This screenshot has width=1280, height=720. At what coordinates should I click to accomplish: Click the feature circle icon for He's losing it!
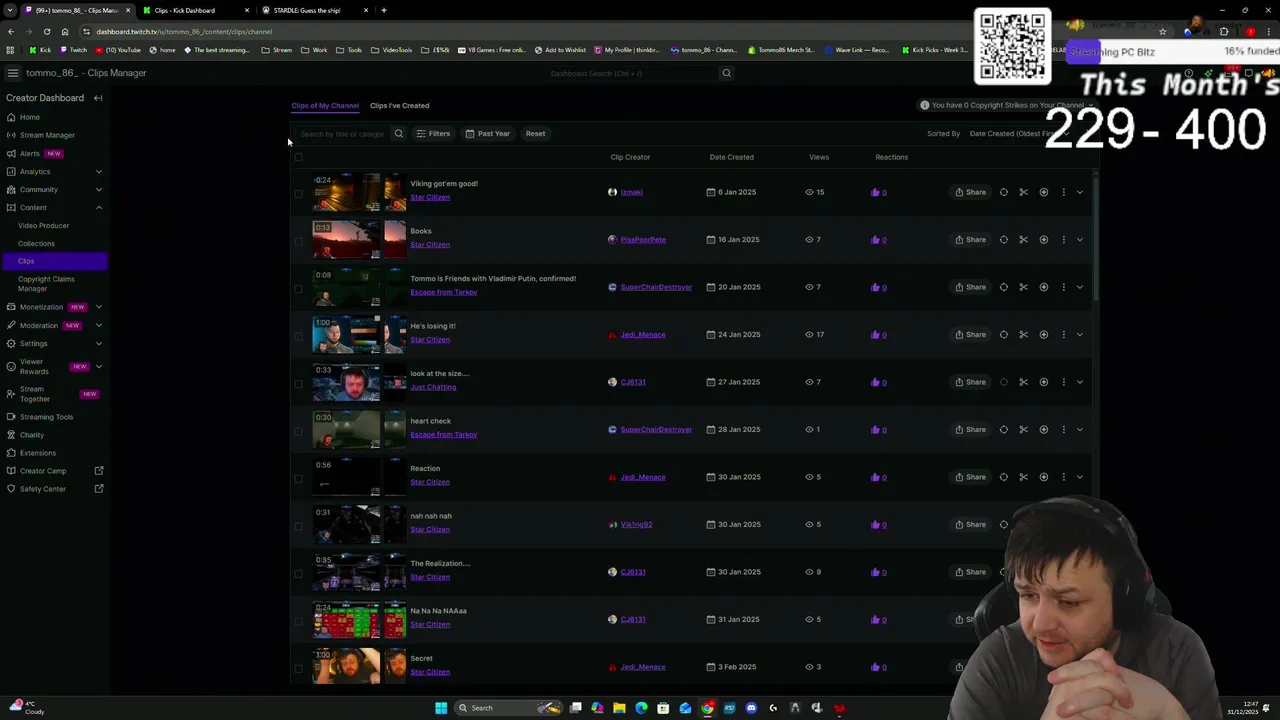(x=1004, y=335)
